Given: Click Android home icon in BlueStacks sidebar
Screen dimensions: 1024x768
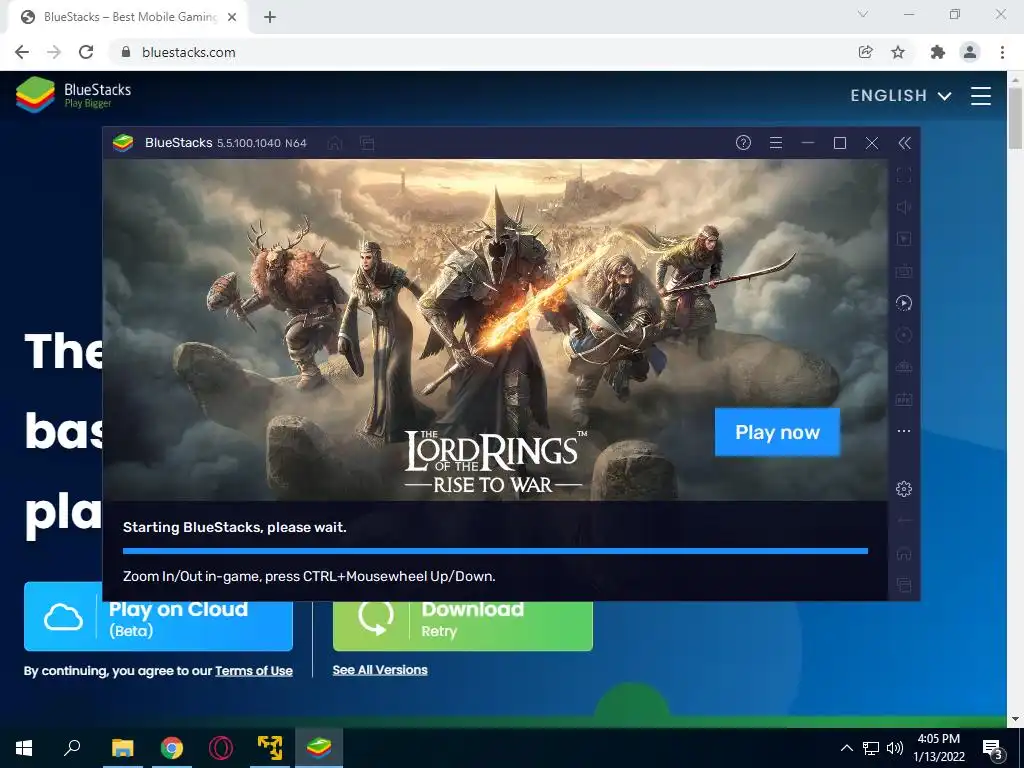Looking at the screenshot, I should (x=904, y=554).
